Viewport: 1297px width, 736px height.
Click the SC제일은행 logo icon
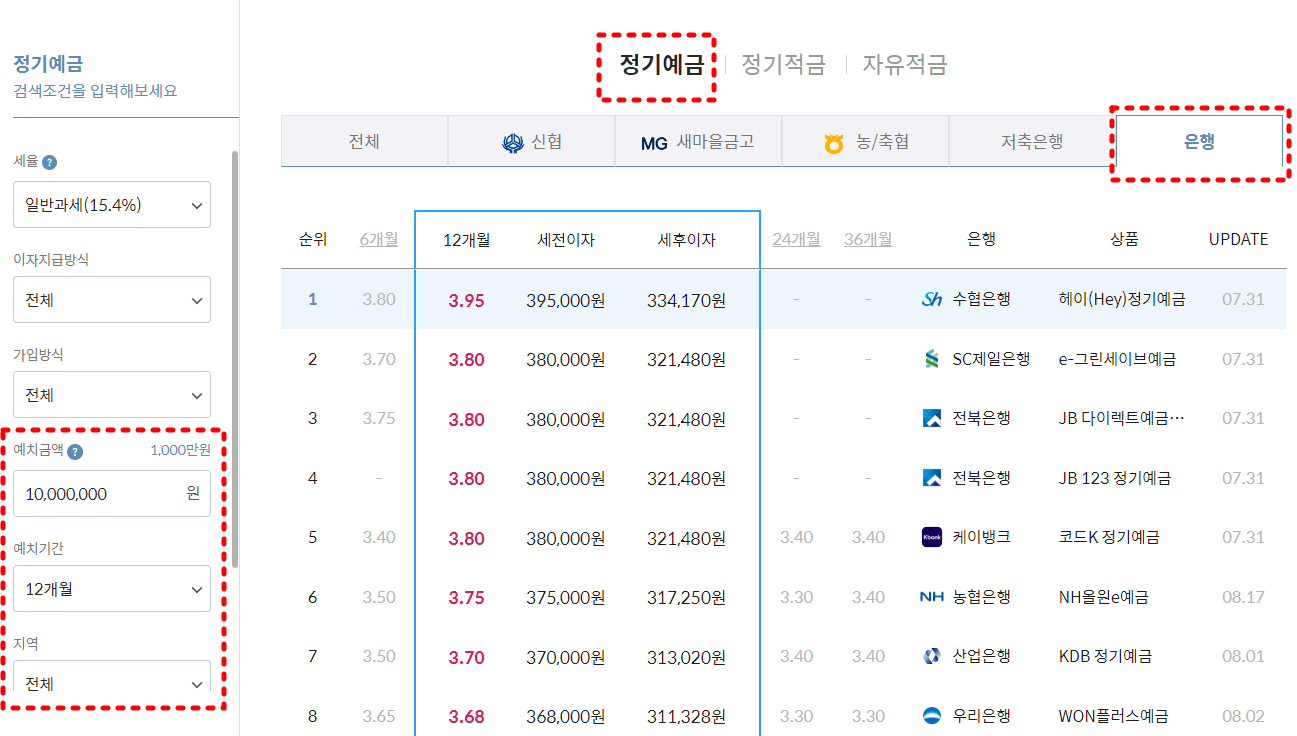tap(932, 358)
